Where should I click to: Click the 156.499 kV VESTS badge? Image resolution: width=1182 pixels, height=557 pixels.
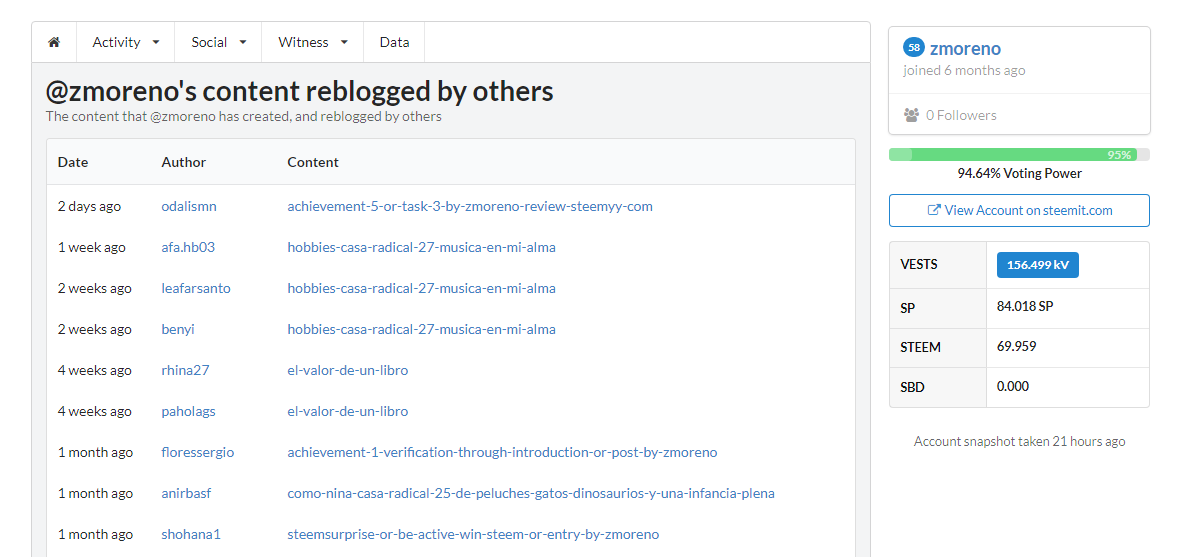(1037, 265)
